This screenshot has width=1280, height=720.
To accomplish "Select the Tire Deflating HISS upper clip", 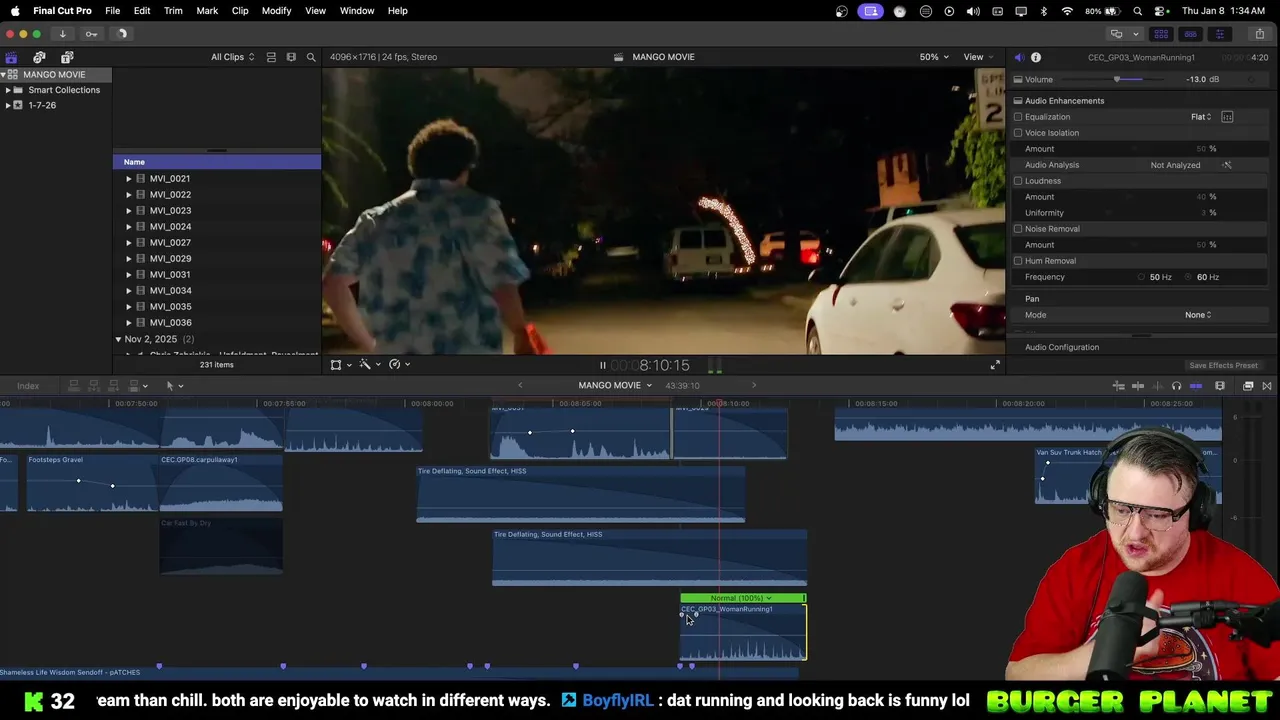I will (581, 494).
